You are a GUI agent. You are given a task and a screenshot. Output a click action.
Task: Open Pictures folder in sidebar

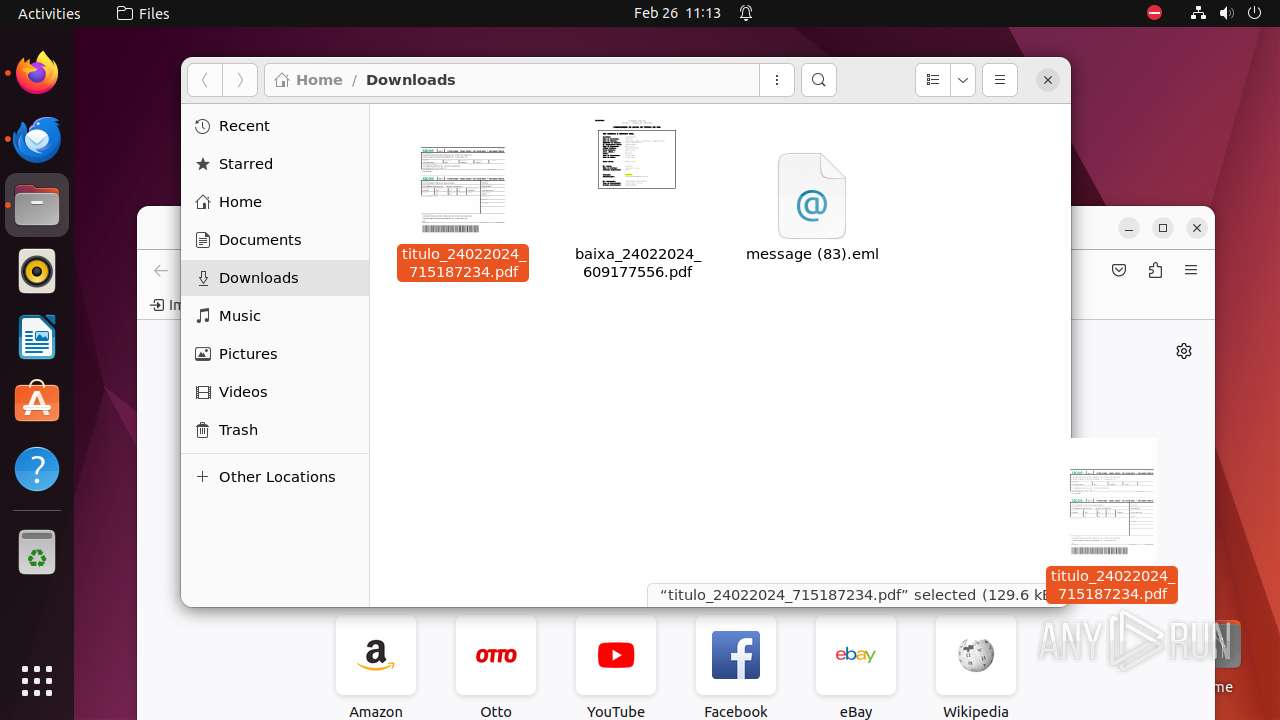click(275, 354)
